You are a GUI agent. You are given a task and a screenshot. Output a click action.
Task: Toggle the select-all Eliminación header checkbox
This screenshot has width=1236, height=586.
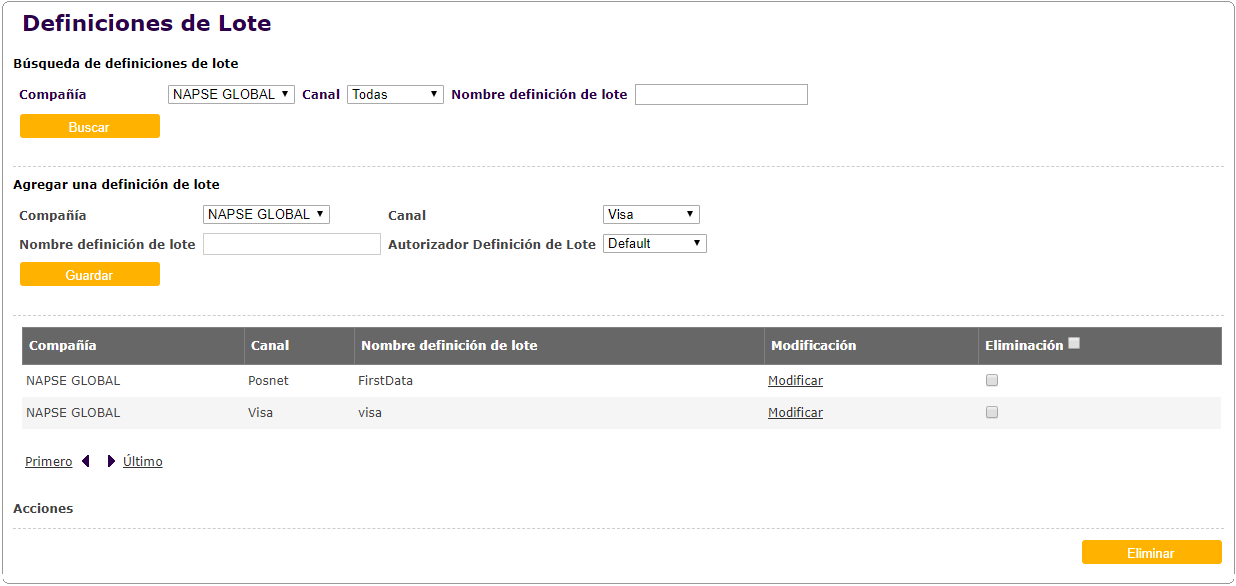coord(1074,343)
